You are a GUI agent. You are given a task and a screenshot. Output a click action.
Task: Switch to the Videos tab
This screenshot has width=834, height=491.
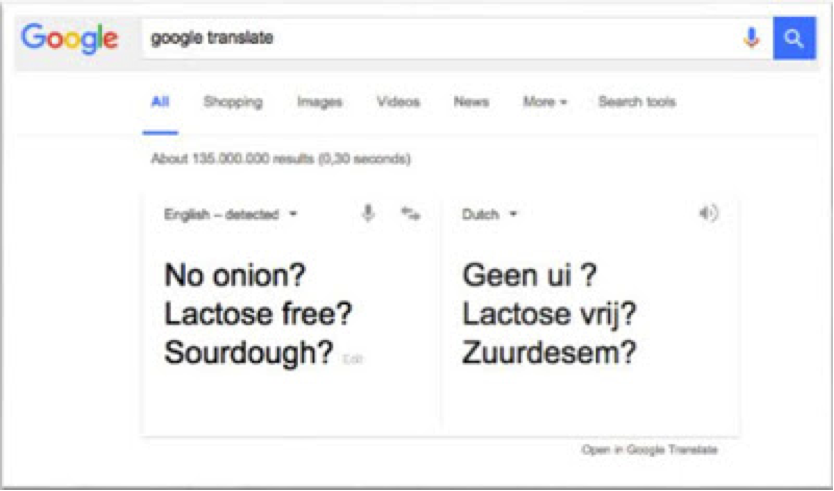point(398,102)
